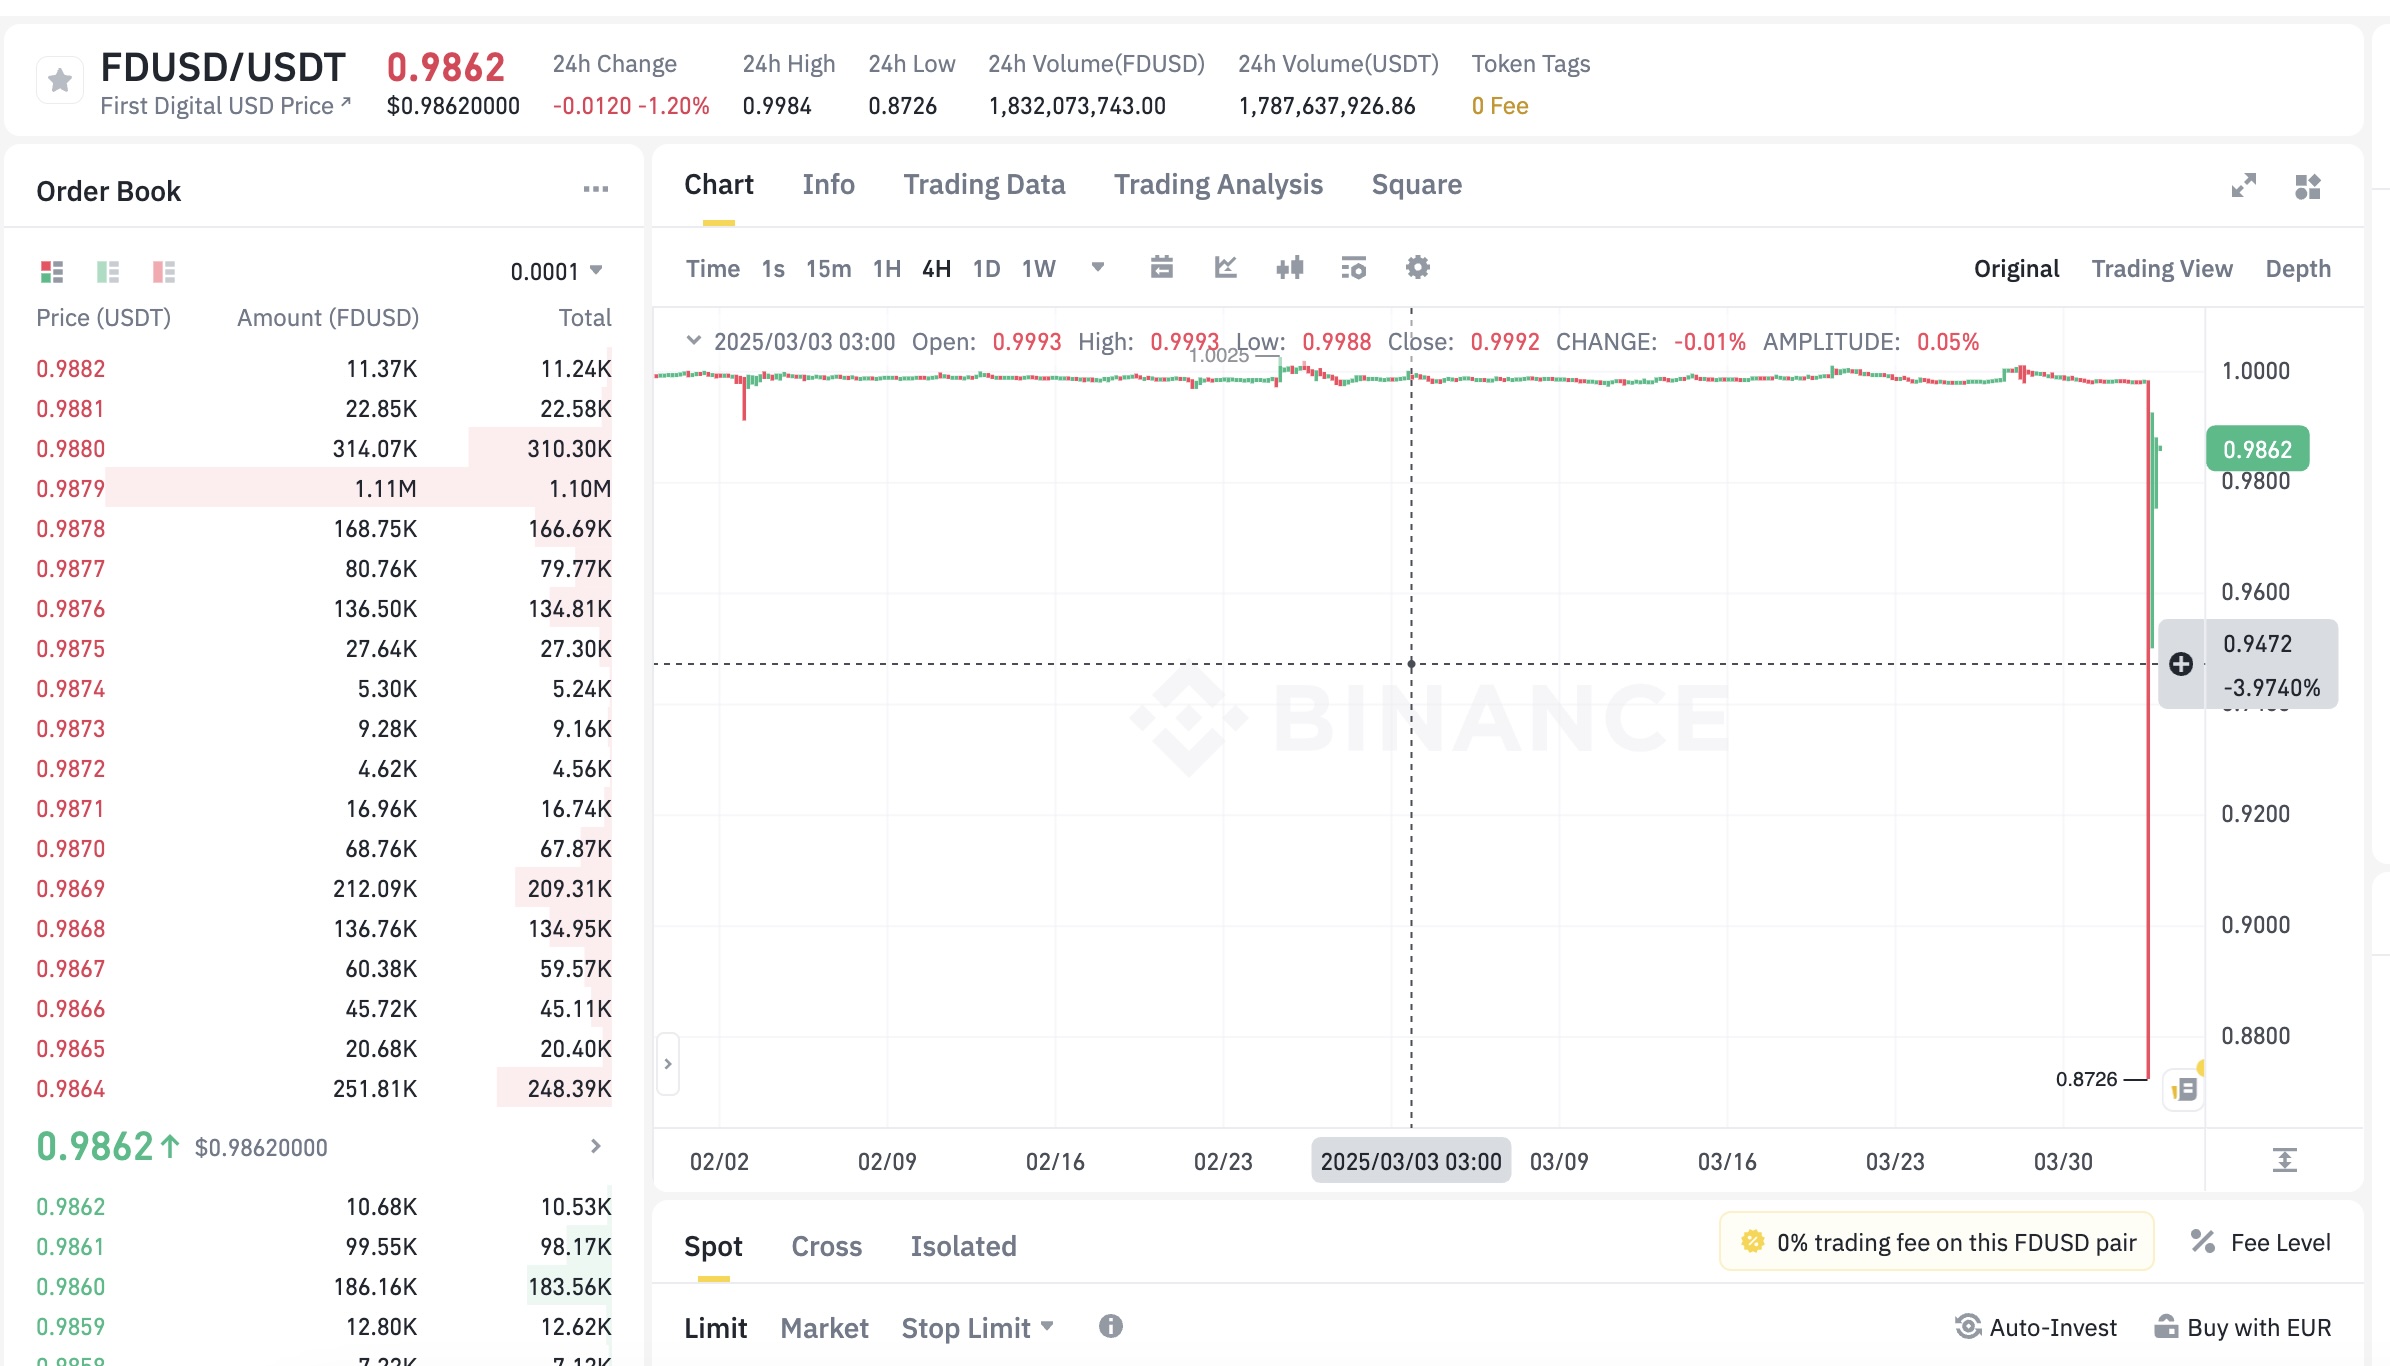The height and width of the screenshot is (1366, 2390).
Task: Click the Fee Level percent icon
Action: coord(2203,1242)
